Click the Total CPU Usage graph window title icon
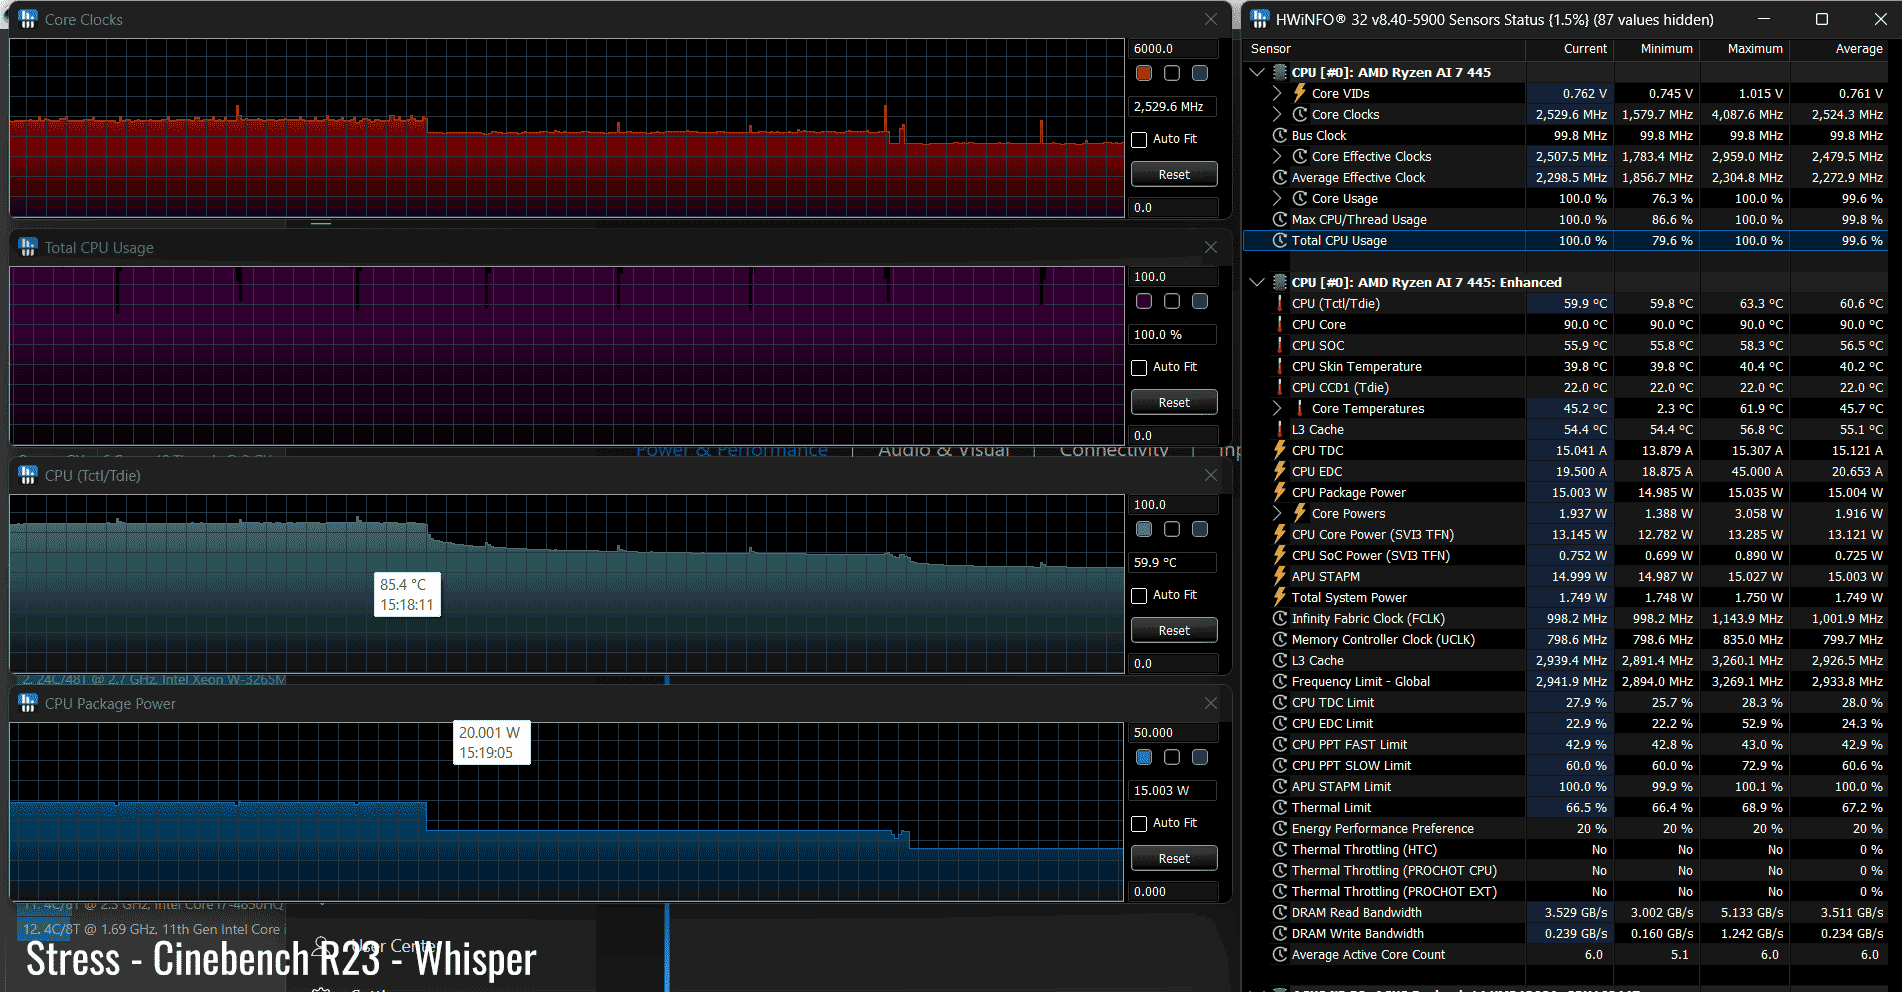This screenshot has height=992, width=1902. click(28, 247)
